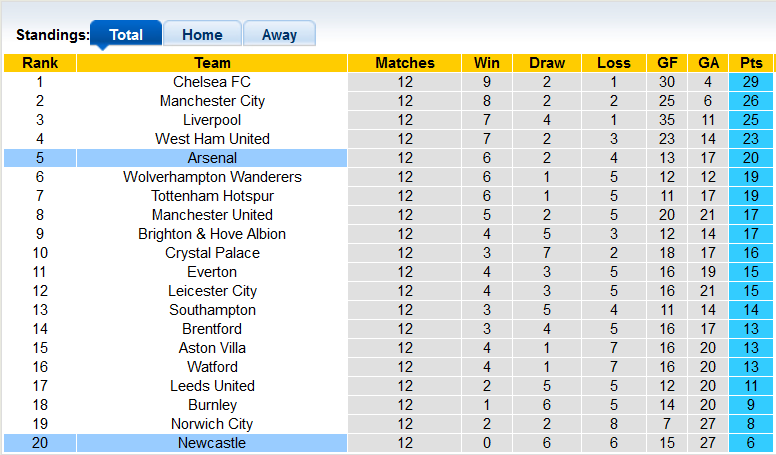
Task: Open the Manchester City team page
Action: 212,101
